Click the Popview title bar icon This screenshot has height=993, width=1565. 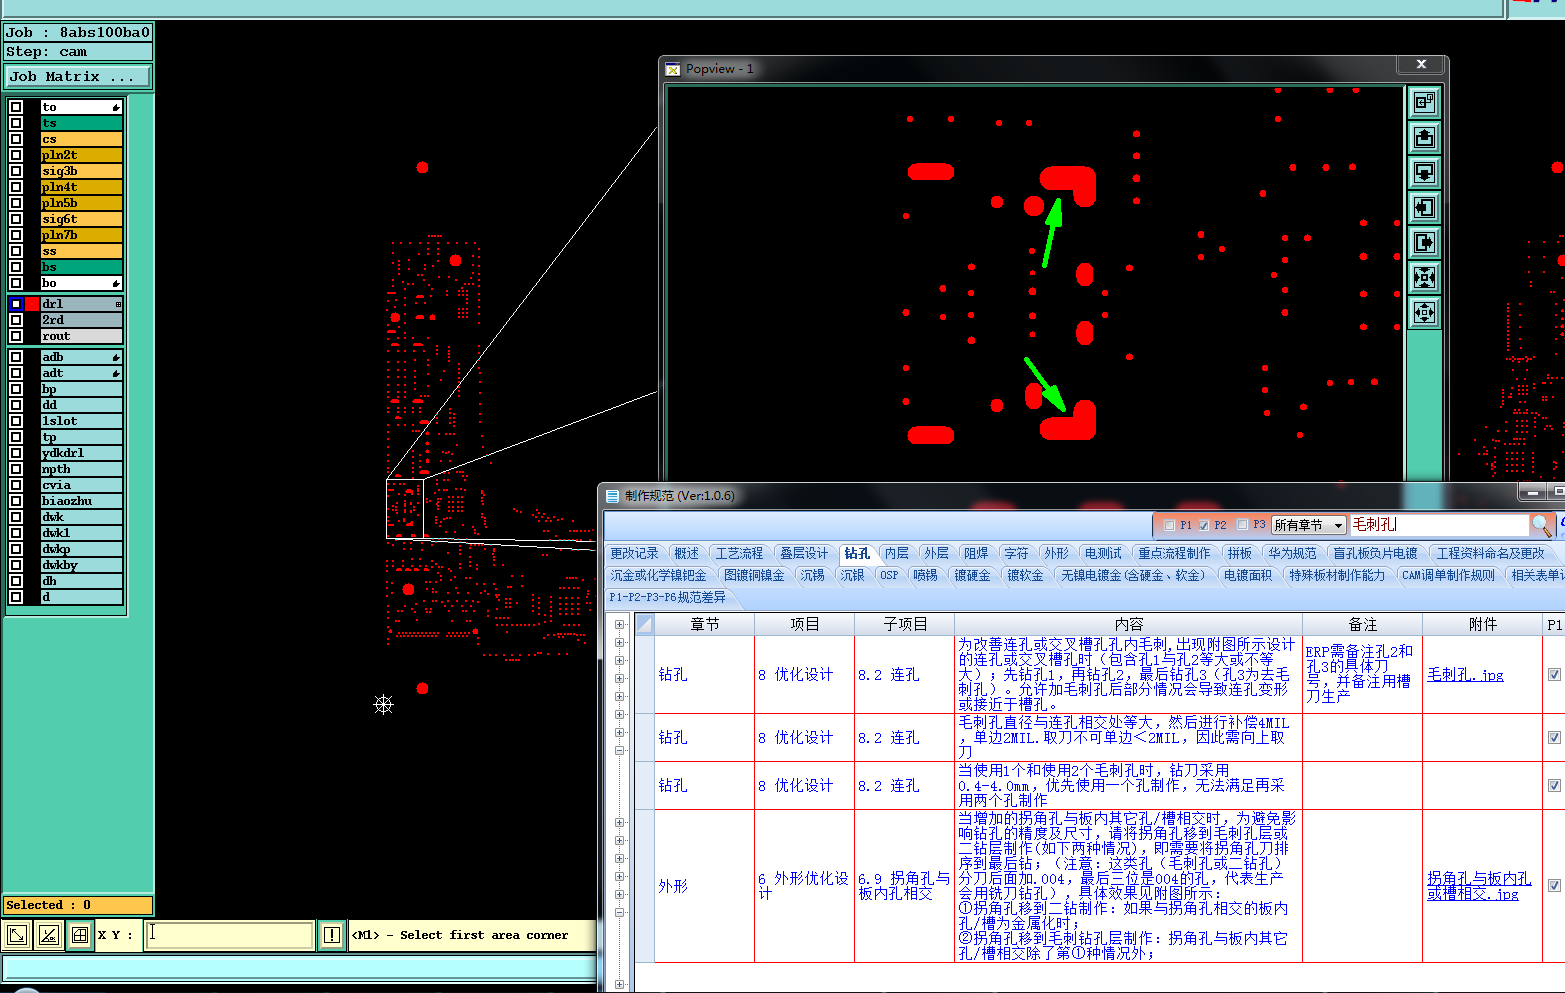click(673, 69)
